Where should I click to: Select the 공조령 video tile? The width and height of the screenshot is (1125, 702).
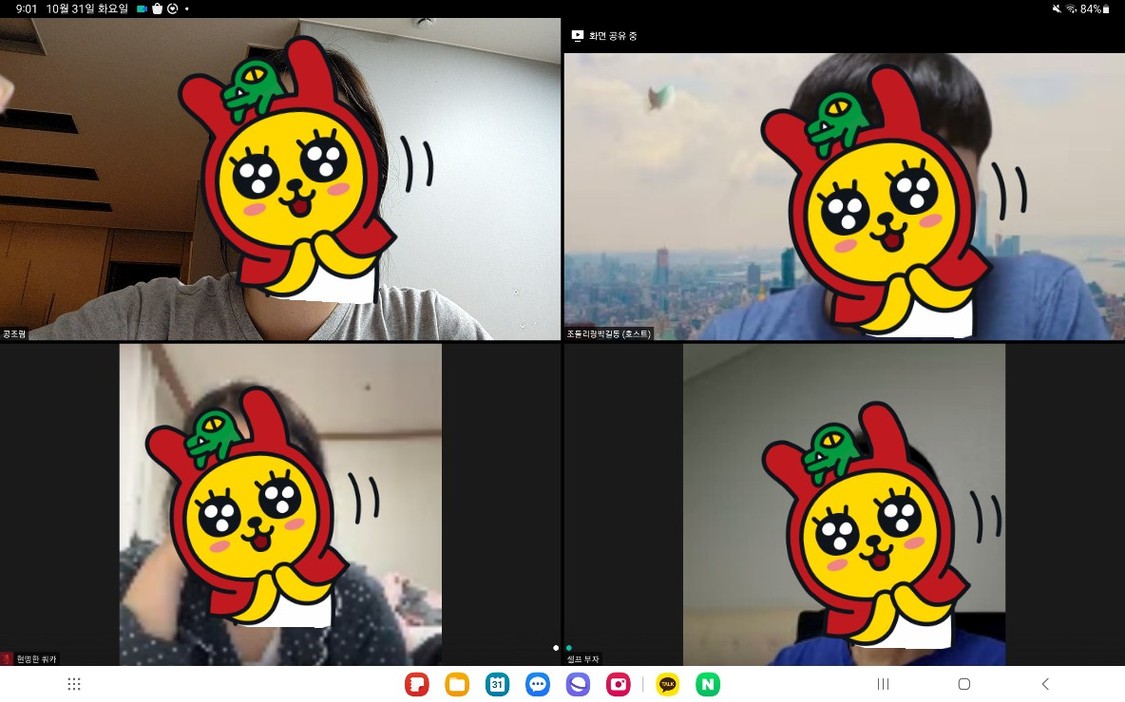[280, 179]
